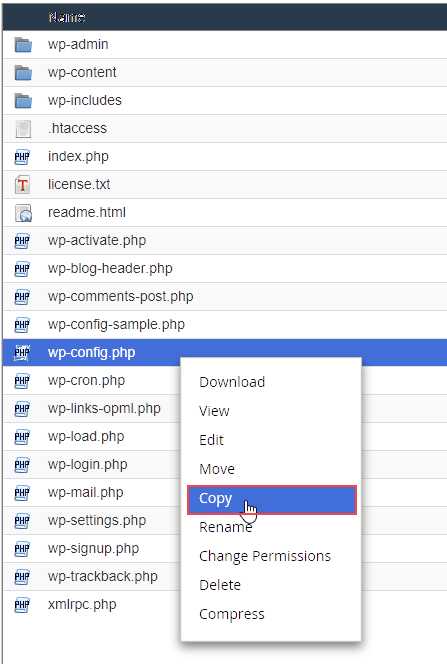Select Edit from the context menu
The width and height of the screenshot is (447, 664).
click(x=211, y=440)
